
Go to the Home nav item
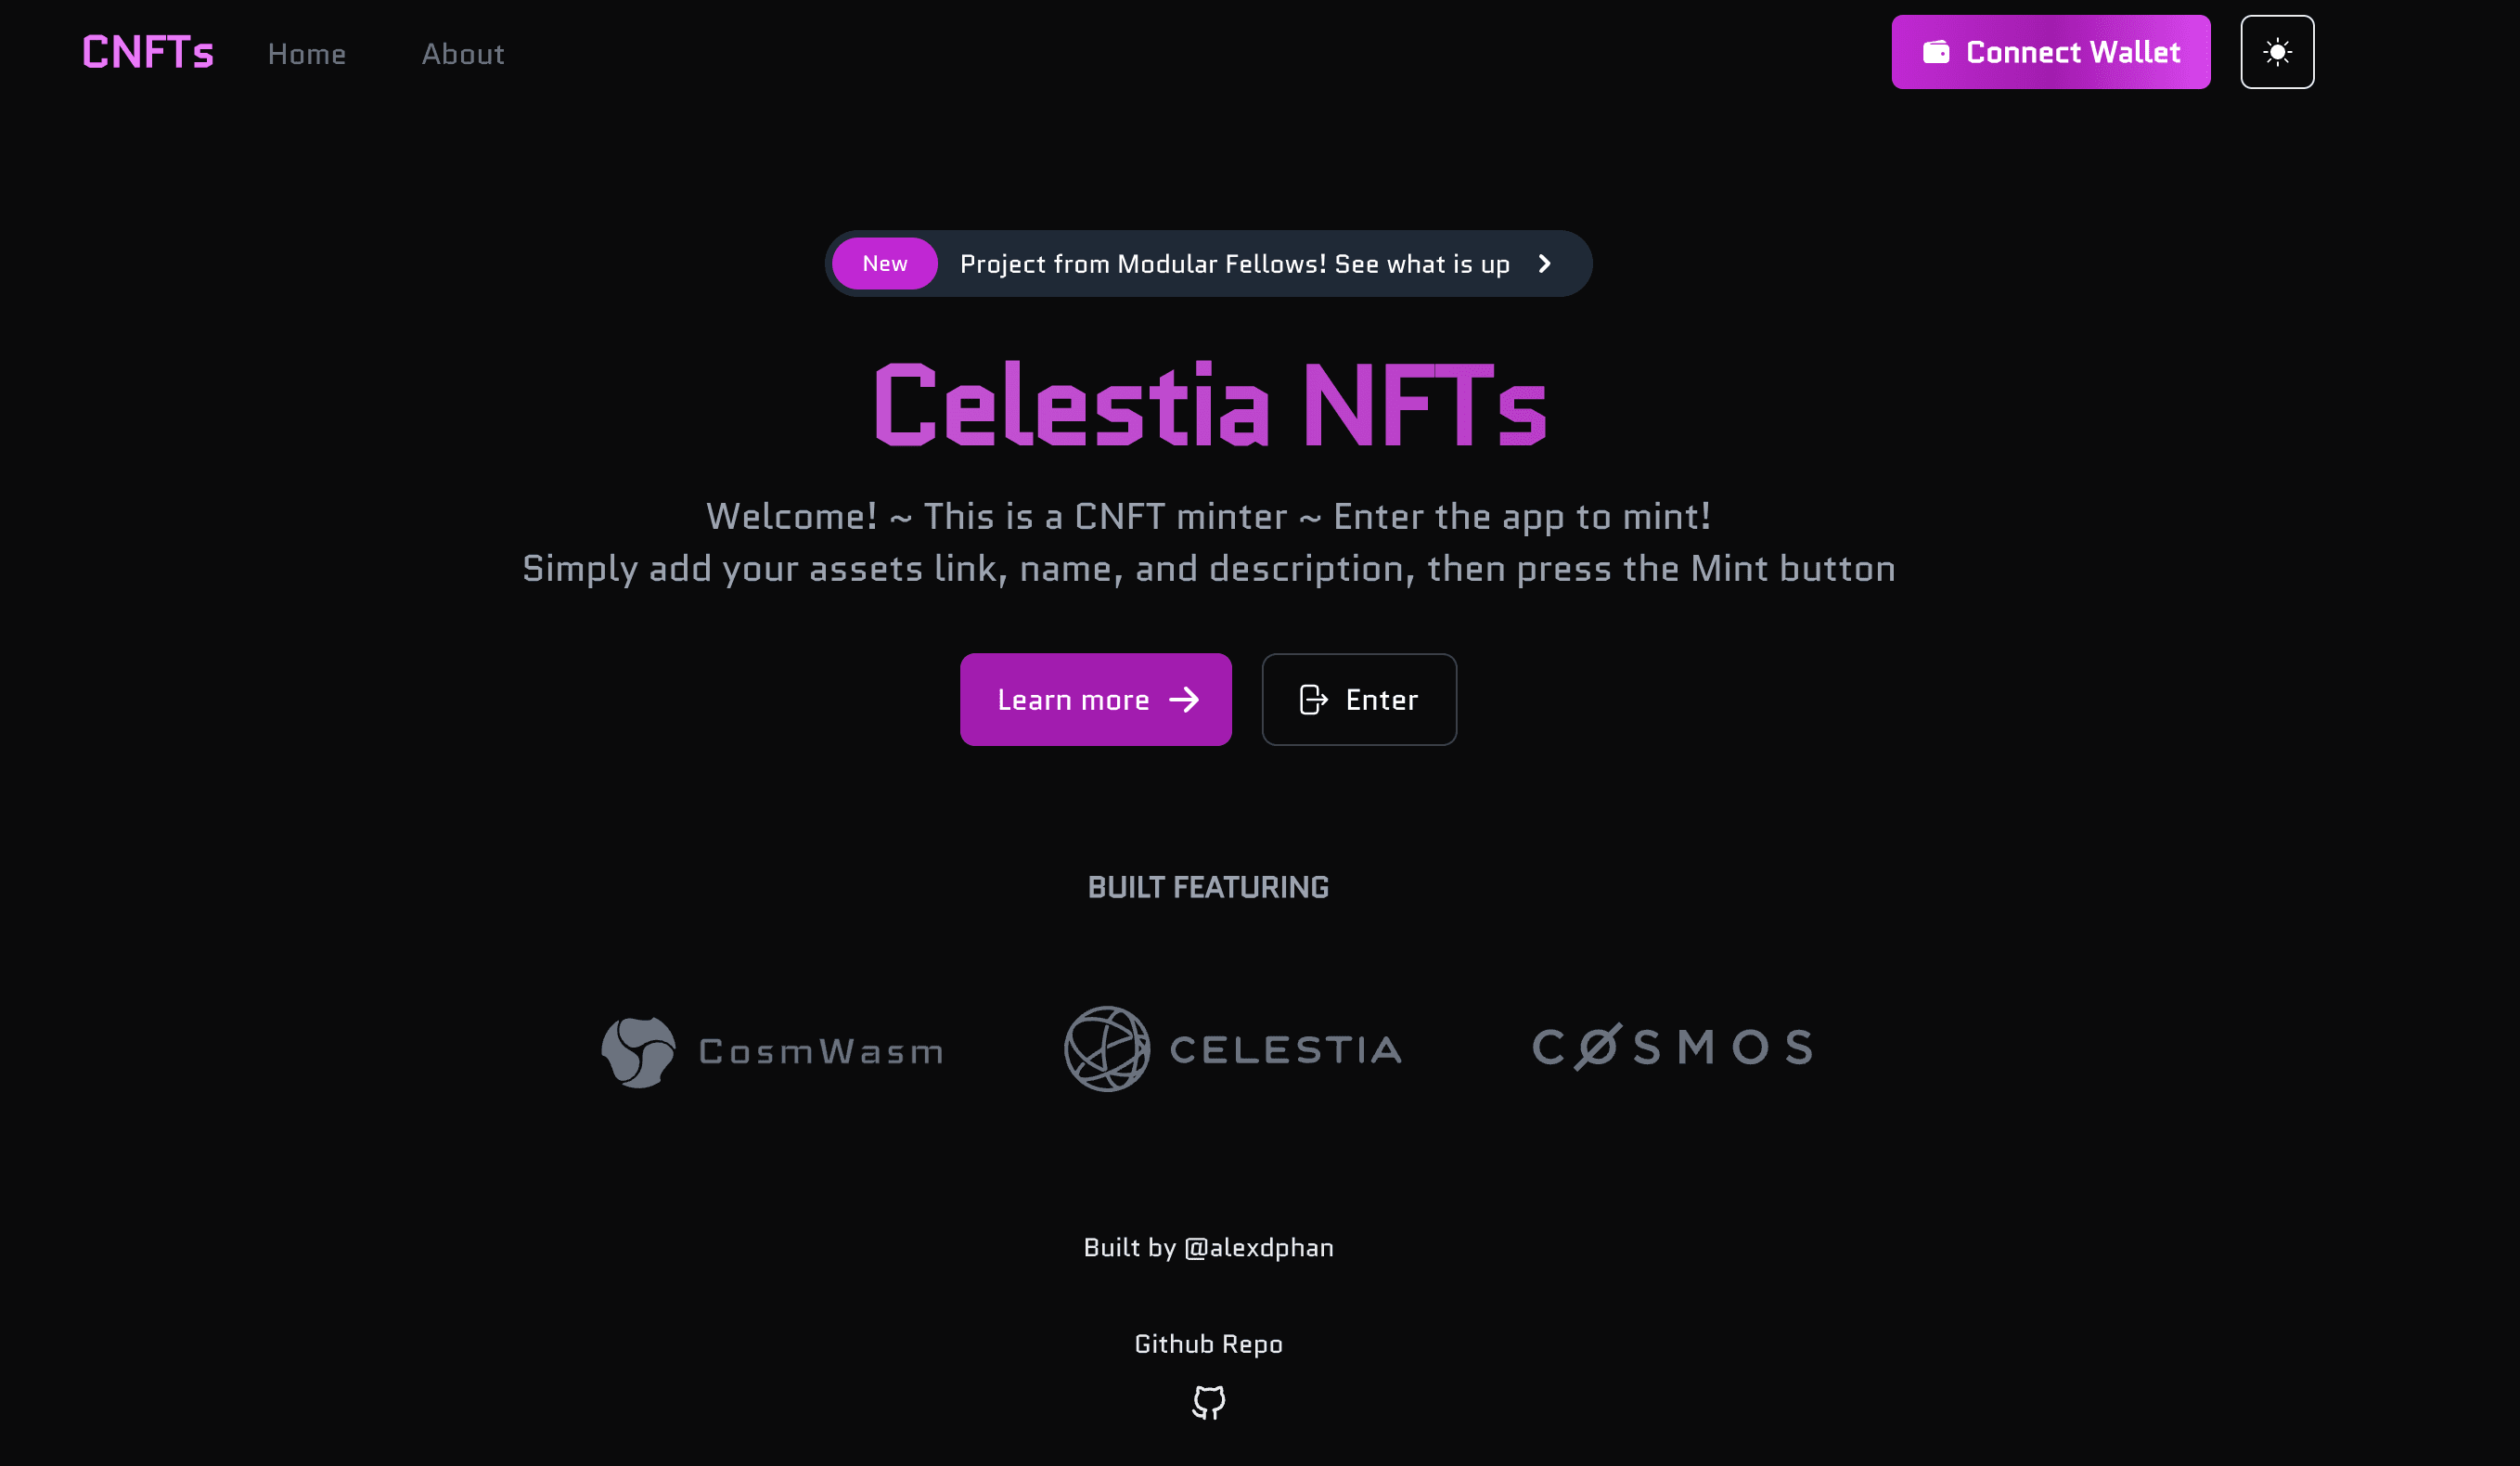307,54
